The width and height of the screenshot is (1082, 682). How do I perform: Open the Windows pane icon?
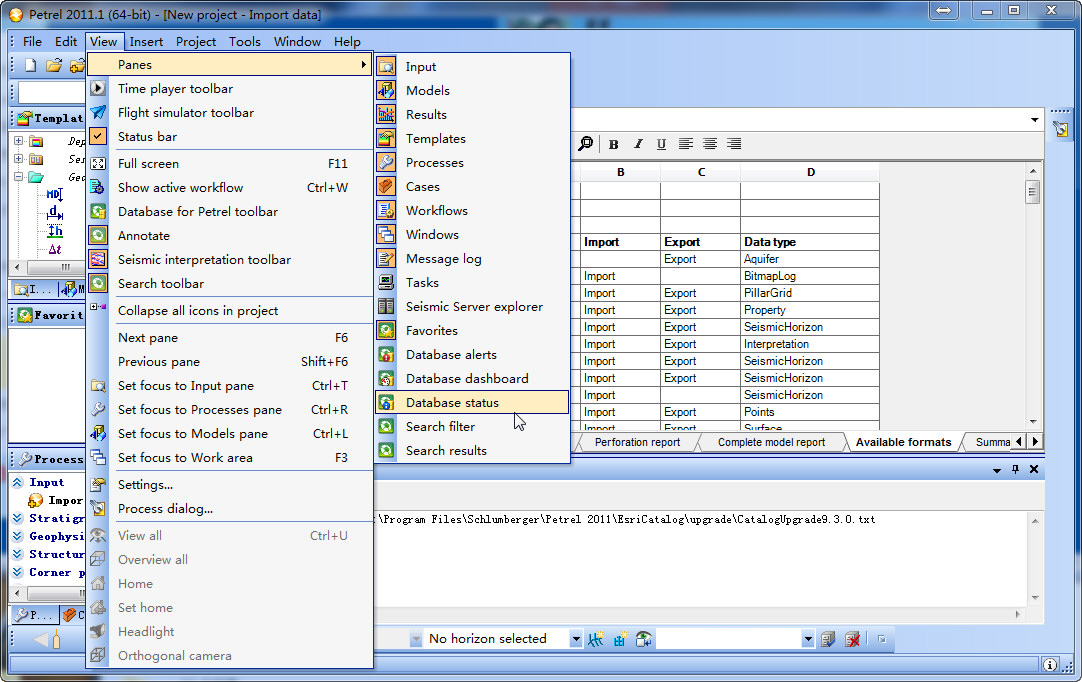tap(386, 235)
